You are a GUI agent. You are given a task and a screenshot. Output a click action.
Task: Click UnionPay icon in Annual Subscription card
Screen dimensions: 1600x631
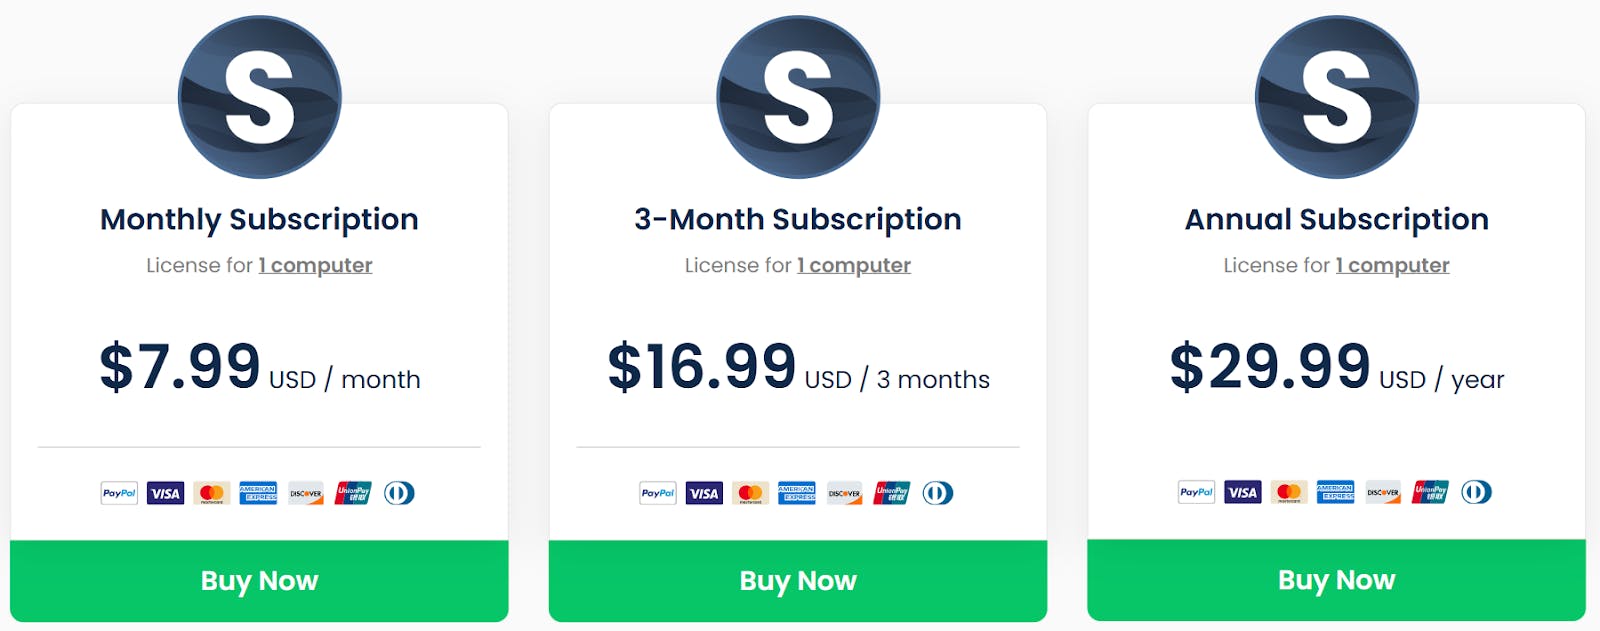click(1430, 492)
